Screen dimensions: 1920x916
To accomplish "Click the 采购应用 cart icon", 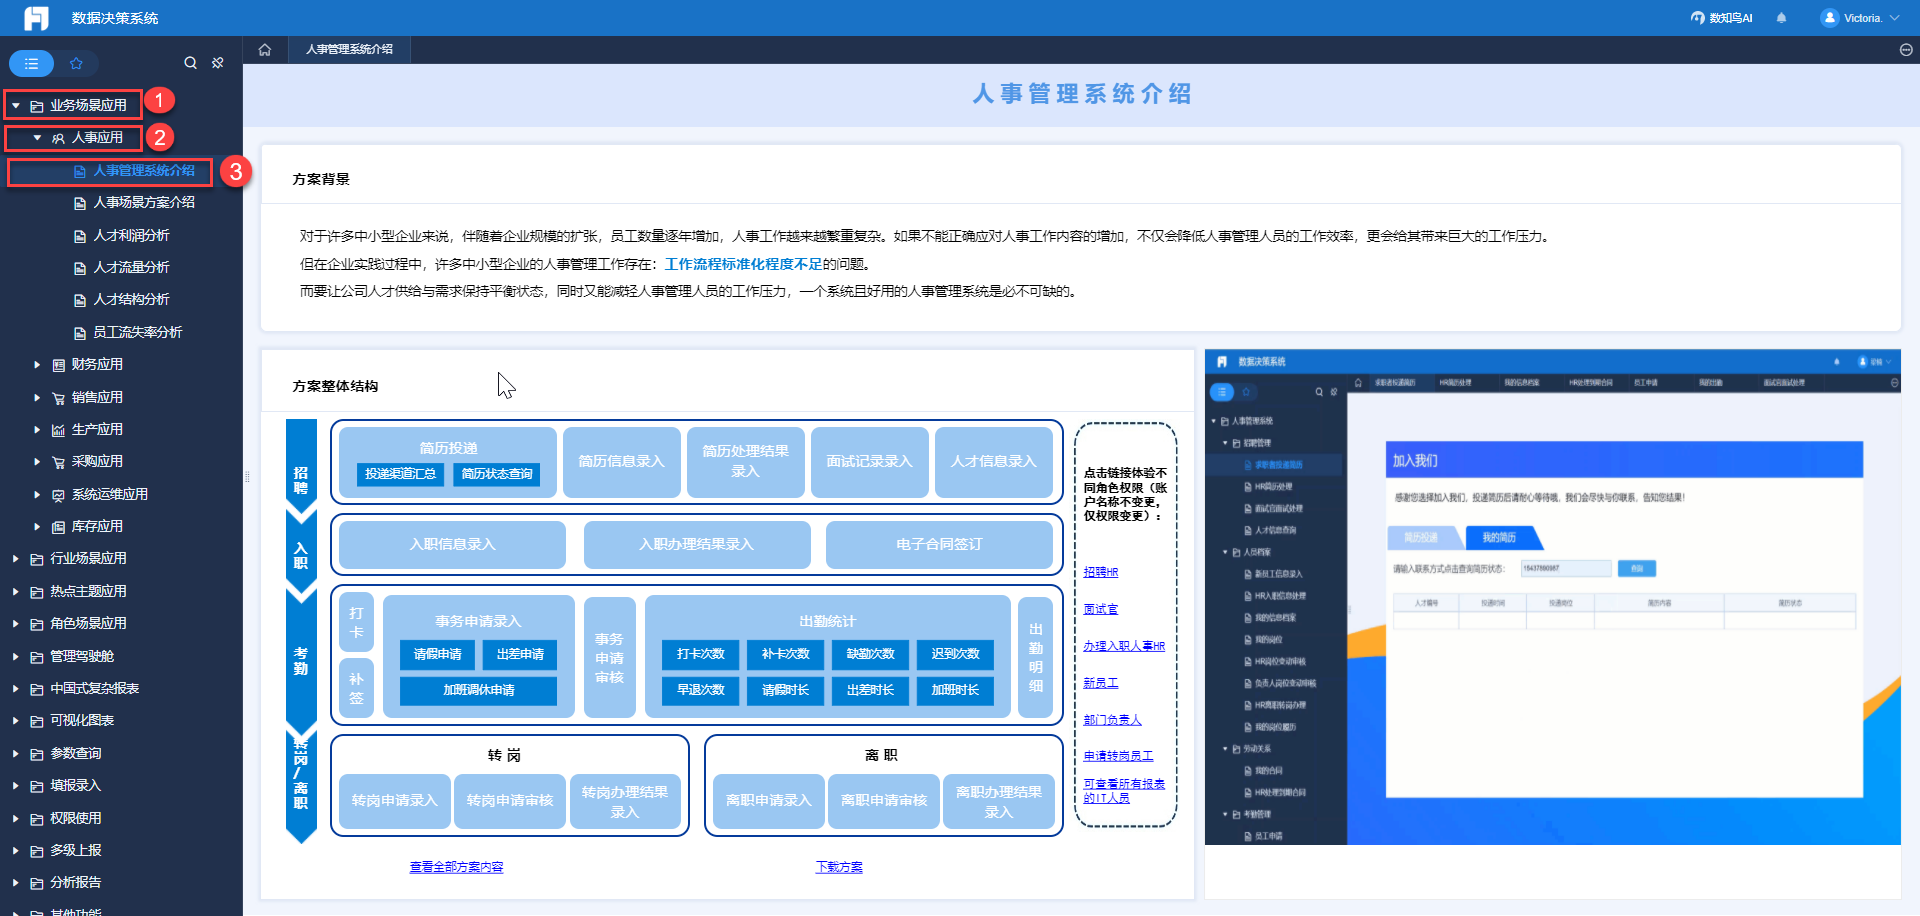I will (x=58, y=462).
